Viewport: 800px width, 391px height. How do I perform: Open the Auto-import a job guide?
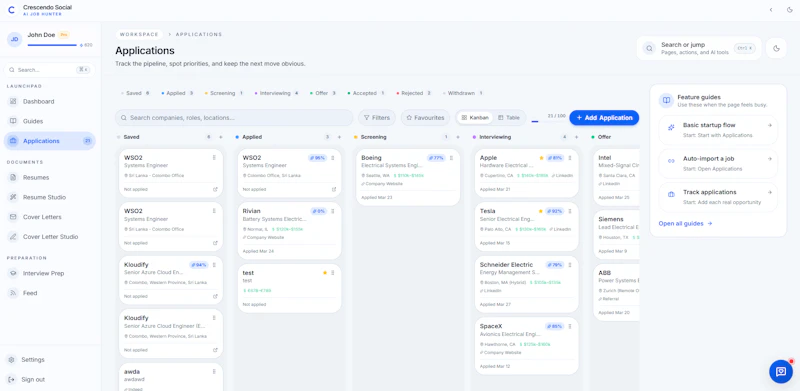click(718, 163)
